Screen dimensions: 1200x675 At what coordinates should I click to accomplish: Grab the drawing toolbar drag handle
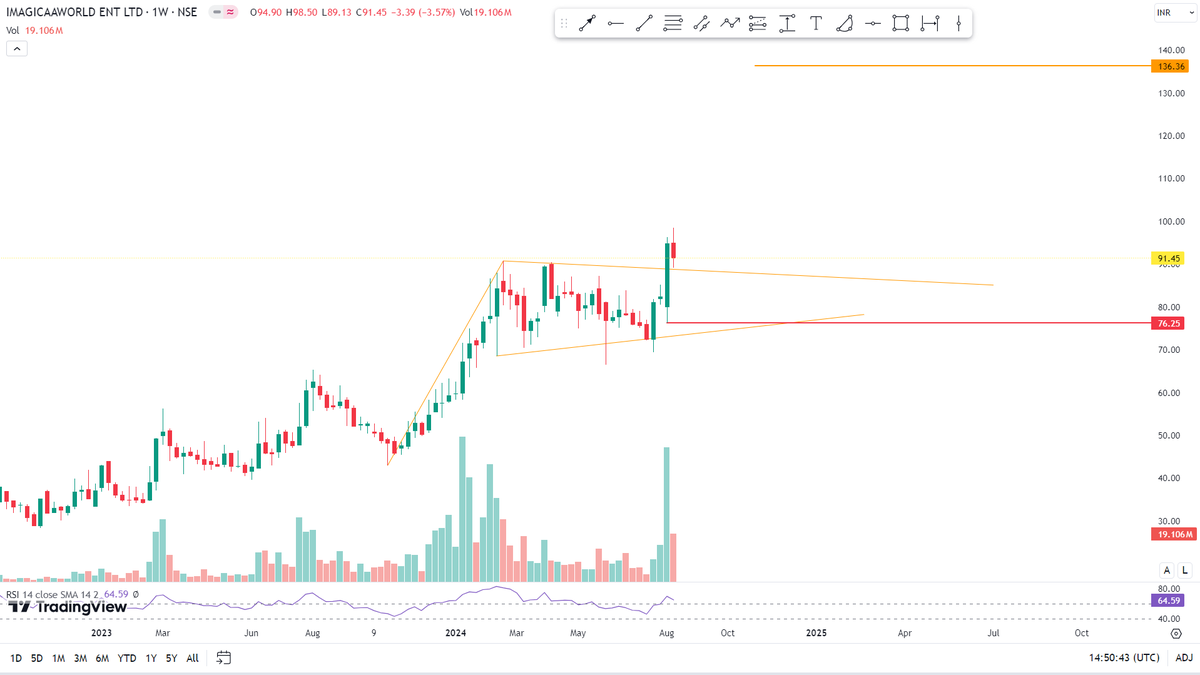(x=565, y=23)
